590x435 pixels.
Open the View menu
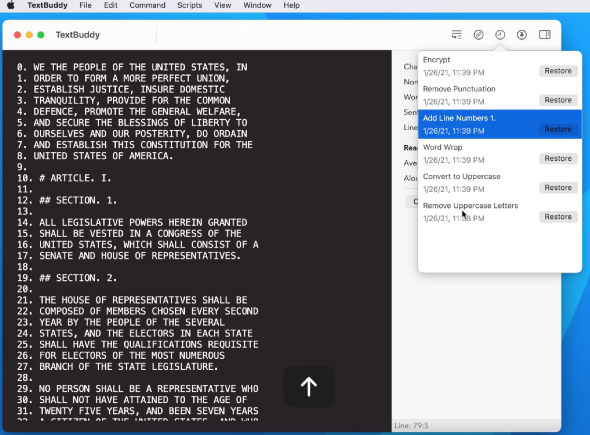tap(223, 5)
